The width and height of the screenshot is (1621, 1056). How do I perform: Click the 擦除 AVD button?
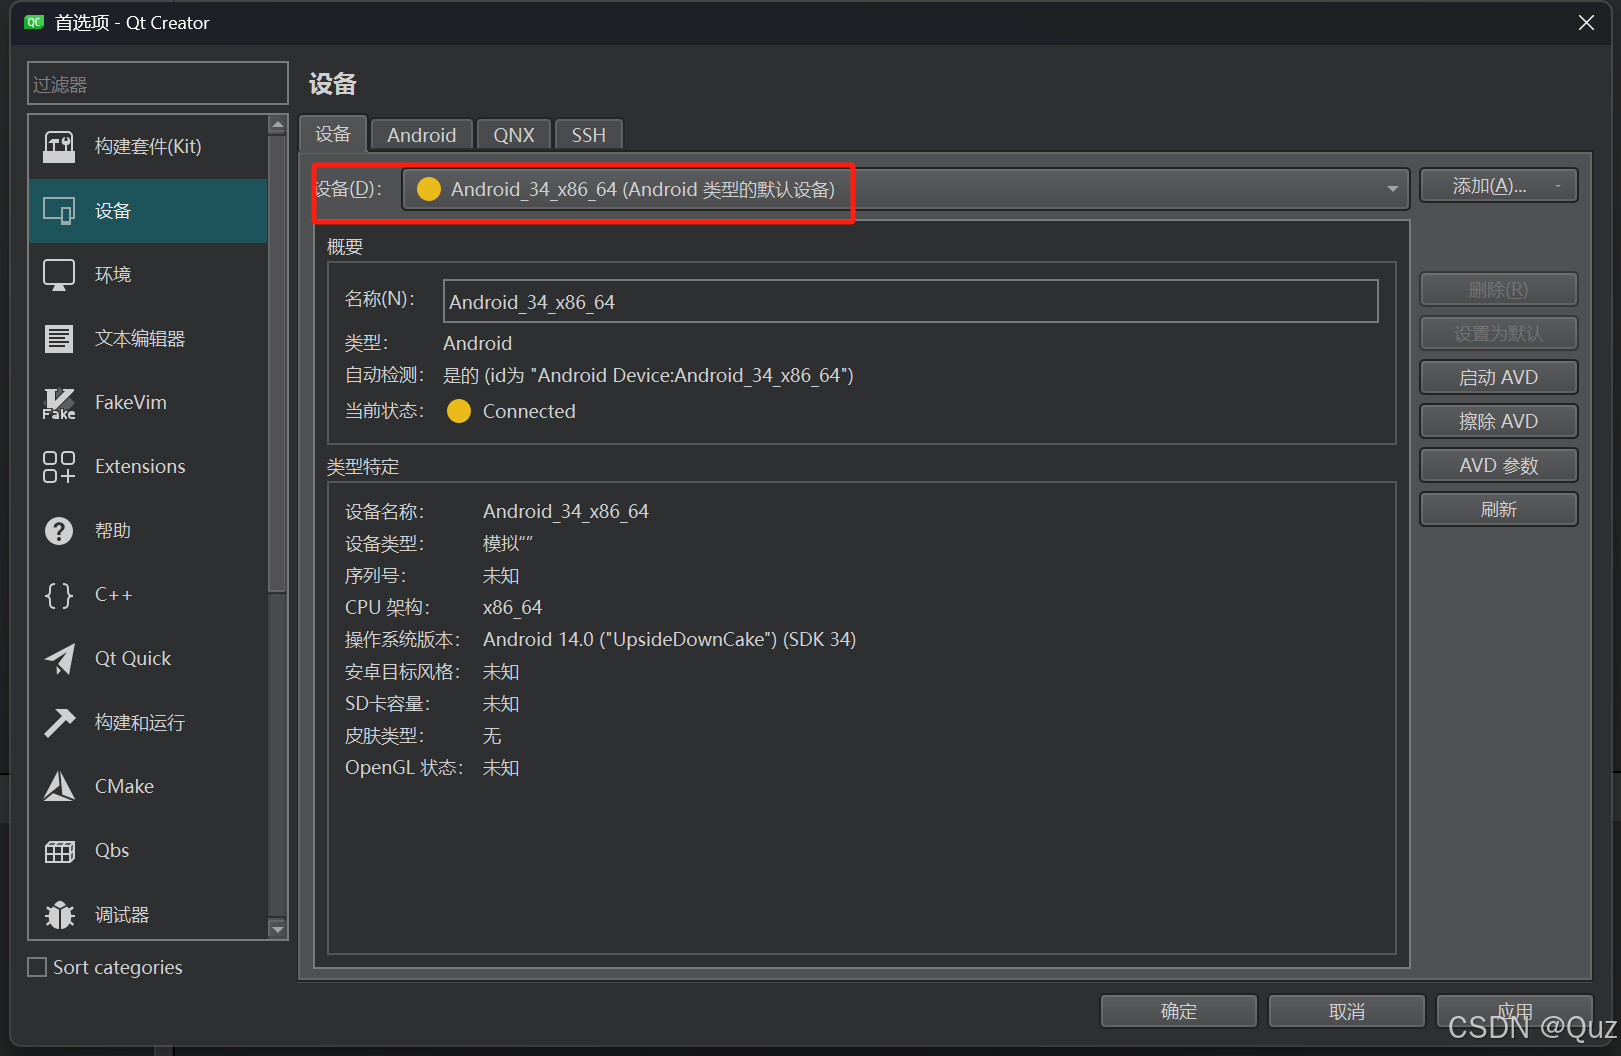point(1497,421)
